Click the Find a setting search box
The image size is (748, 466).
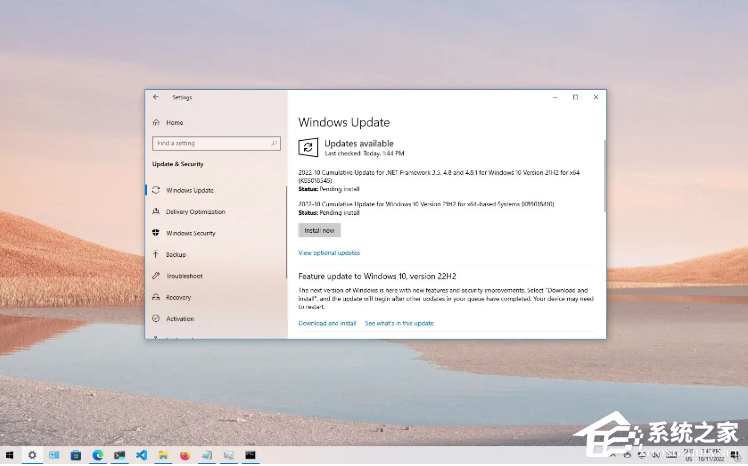tap(215, 143)
